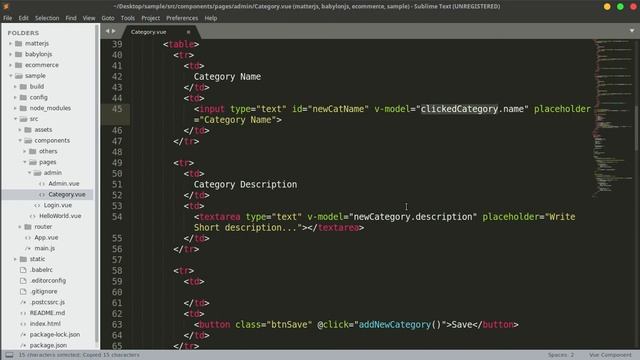The width and height of the screenshot is (640, 360).
Task: Open the Edit menu
Action: [x=23, y=18]
